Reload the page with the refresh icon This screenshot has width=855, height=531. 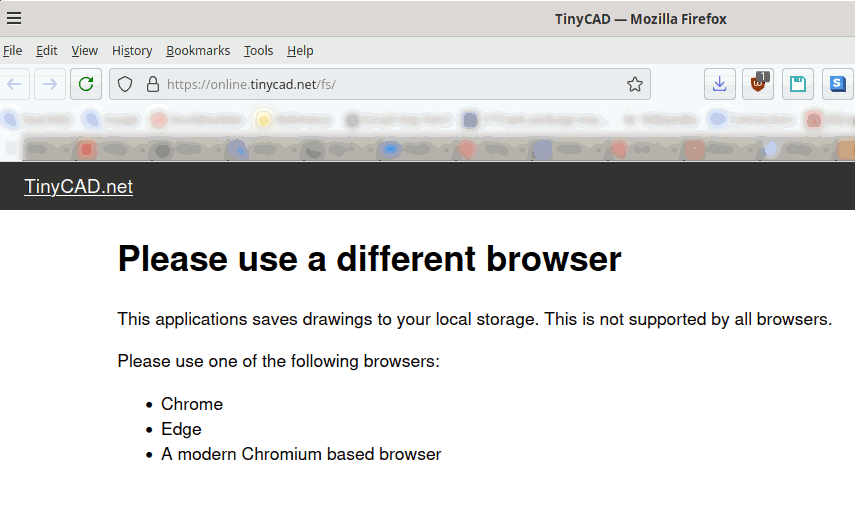[86, 84]
